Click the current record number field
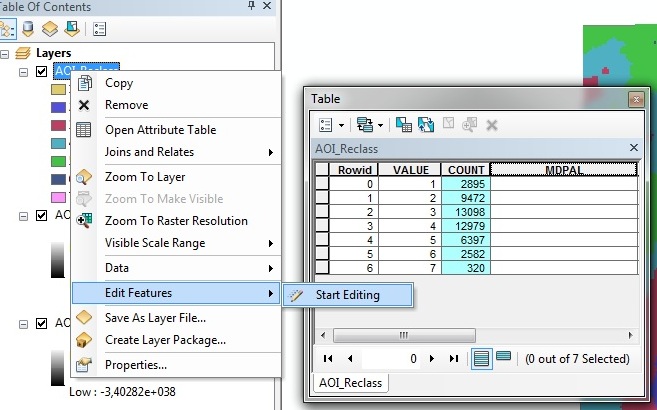This screenshot has width=657, height=410. click(x=390, y=359)
